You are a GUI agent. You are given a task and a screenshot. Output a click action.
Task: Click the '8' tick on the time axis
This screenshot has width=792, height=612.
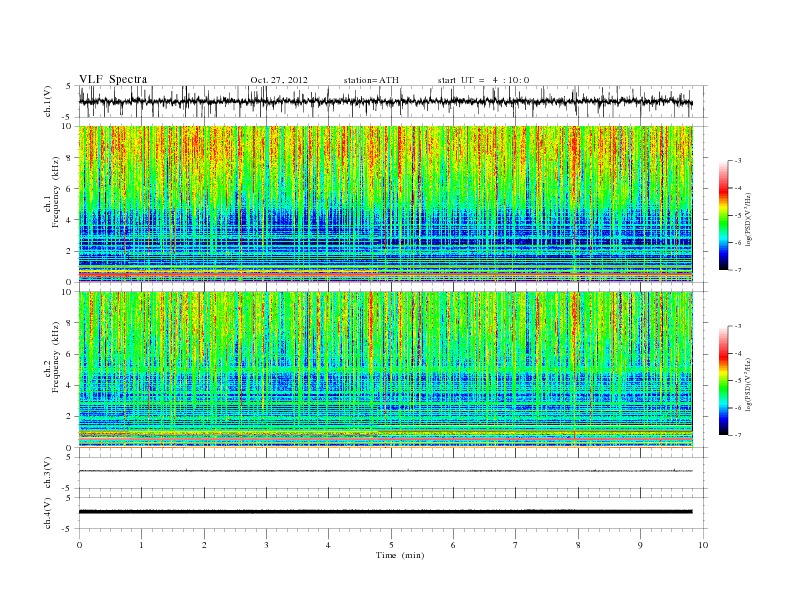click(578, 545)
